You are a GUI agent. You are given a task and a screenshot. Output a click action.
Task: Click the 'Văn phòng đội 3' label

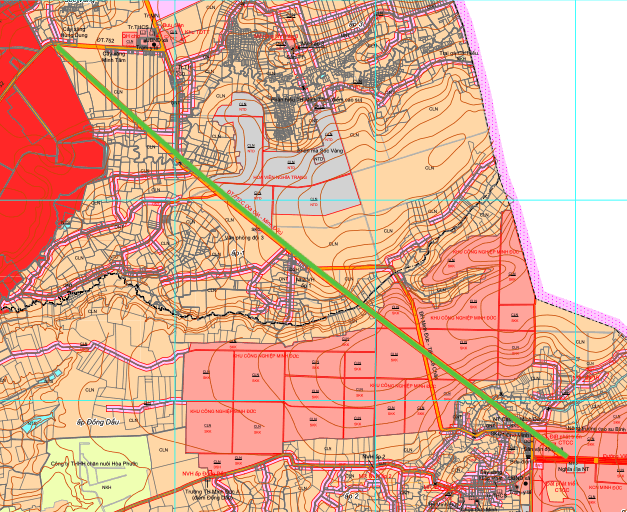[245, 238]
